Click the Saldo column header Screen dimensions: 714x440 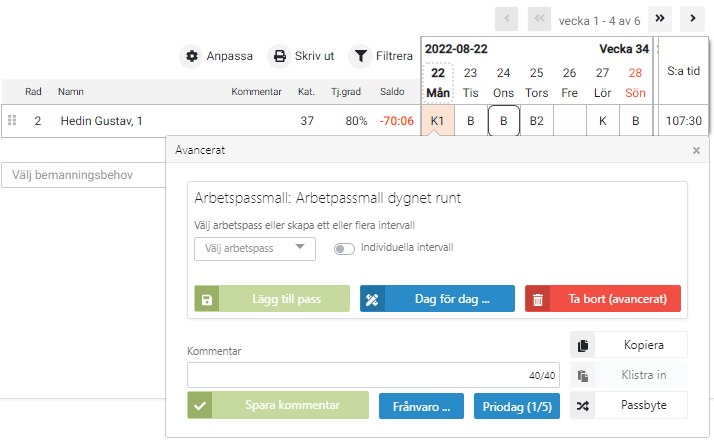pyautogui.click(x=392, y=92)
